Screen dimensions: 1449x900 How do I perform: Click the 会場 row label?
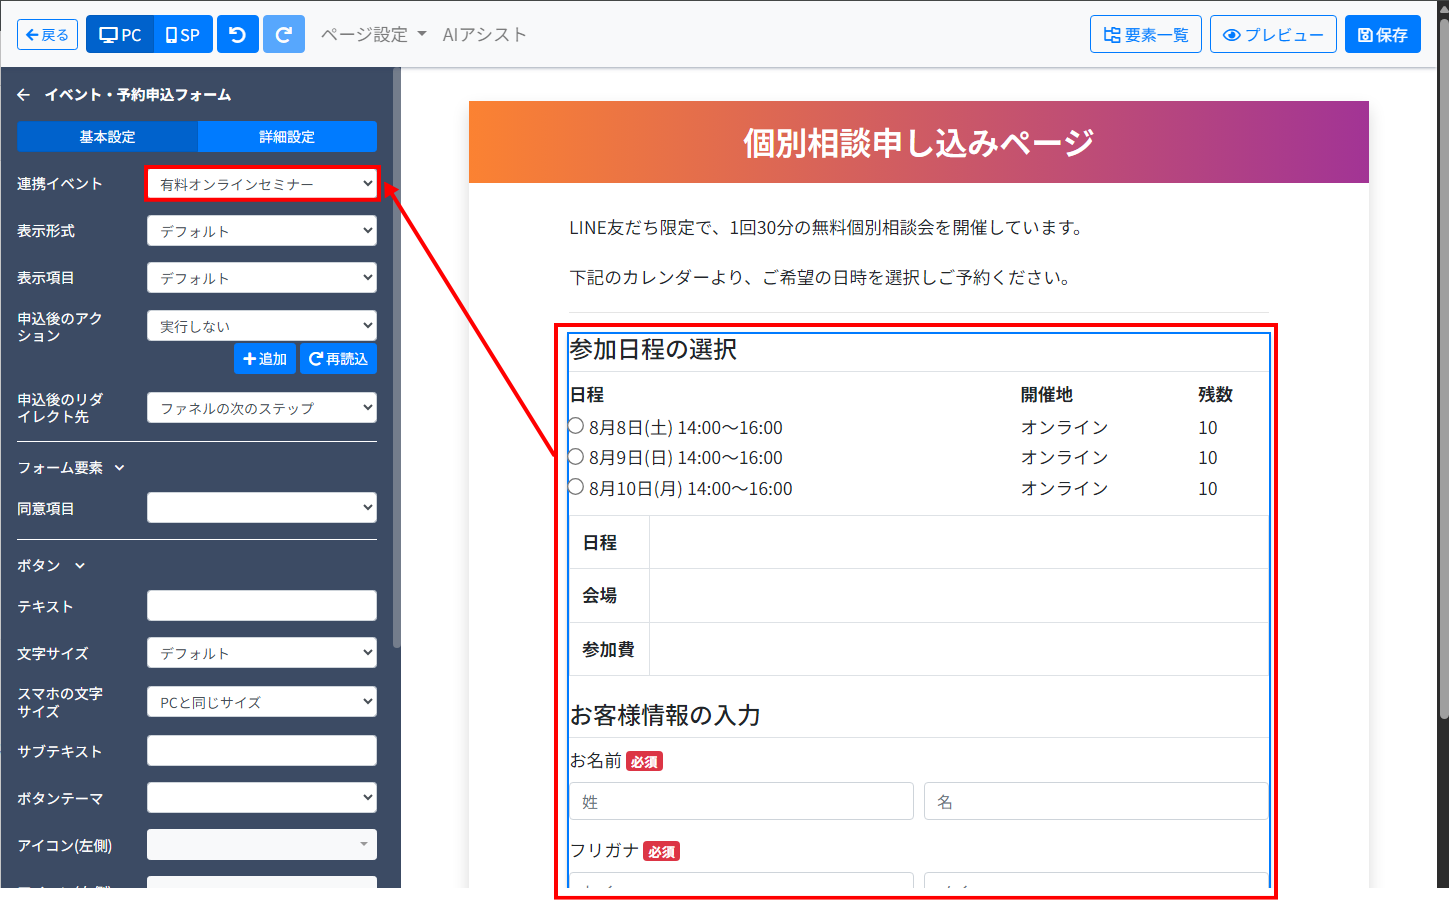600,596
